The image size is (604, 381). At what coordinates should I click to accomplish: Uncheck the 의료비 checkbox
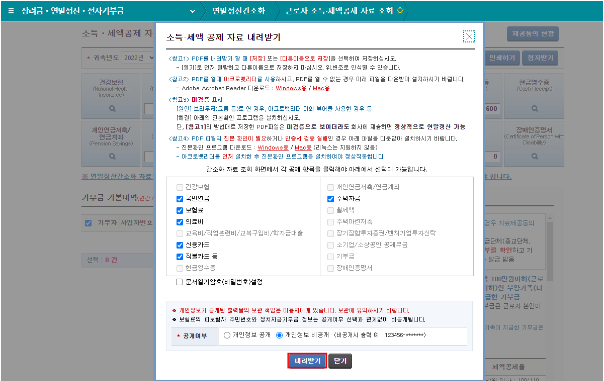click(x=179, y=222)
